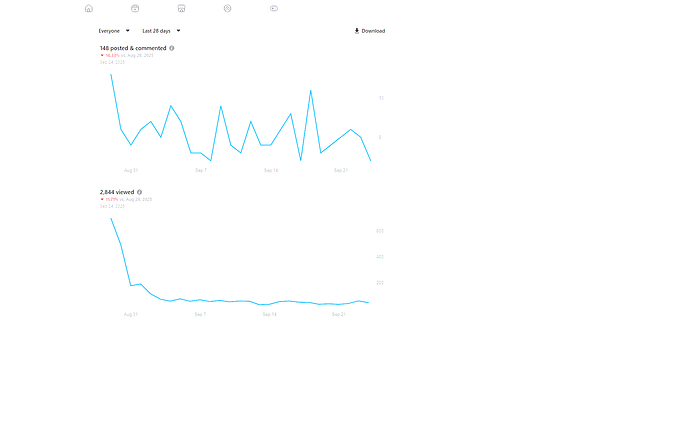
Task: Open the video/watch icon in top navigation
Action: click(135, 8)
